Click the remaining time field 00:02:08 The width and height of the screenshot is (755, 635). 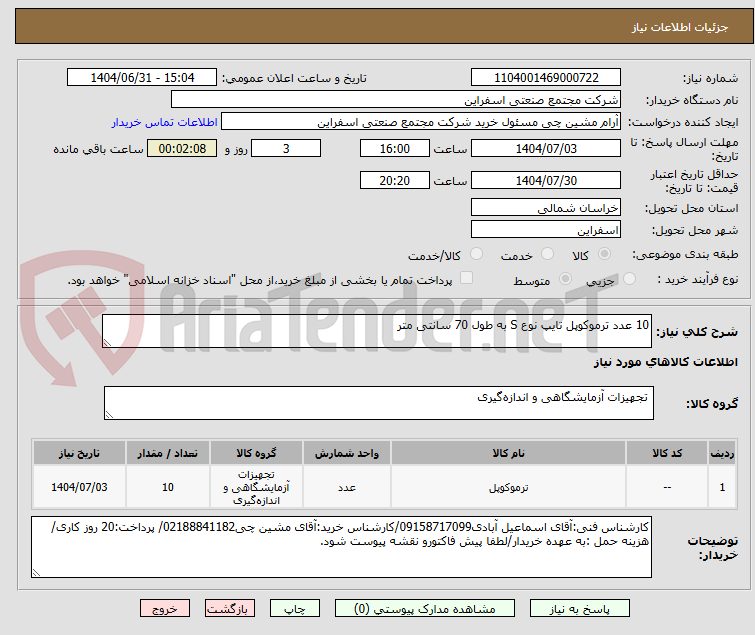[x=182, y=148]
